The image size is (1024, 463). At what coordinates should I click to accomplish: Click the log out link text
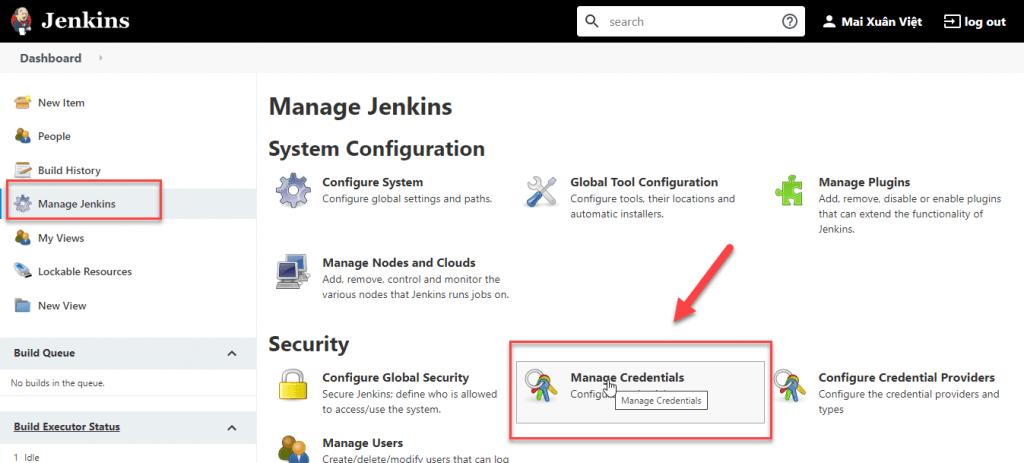point(985,22)
